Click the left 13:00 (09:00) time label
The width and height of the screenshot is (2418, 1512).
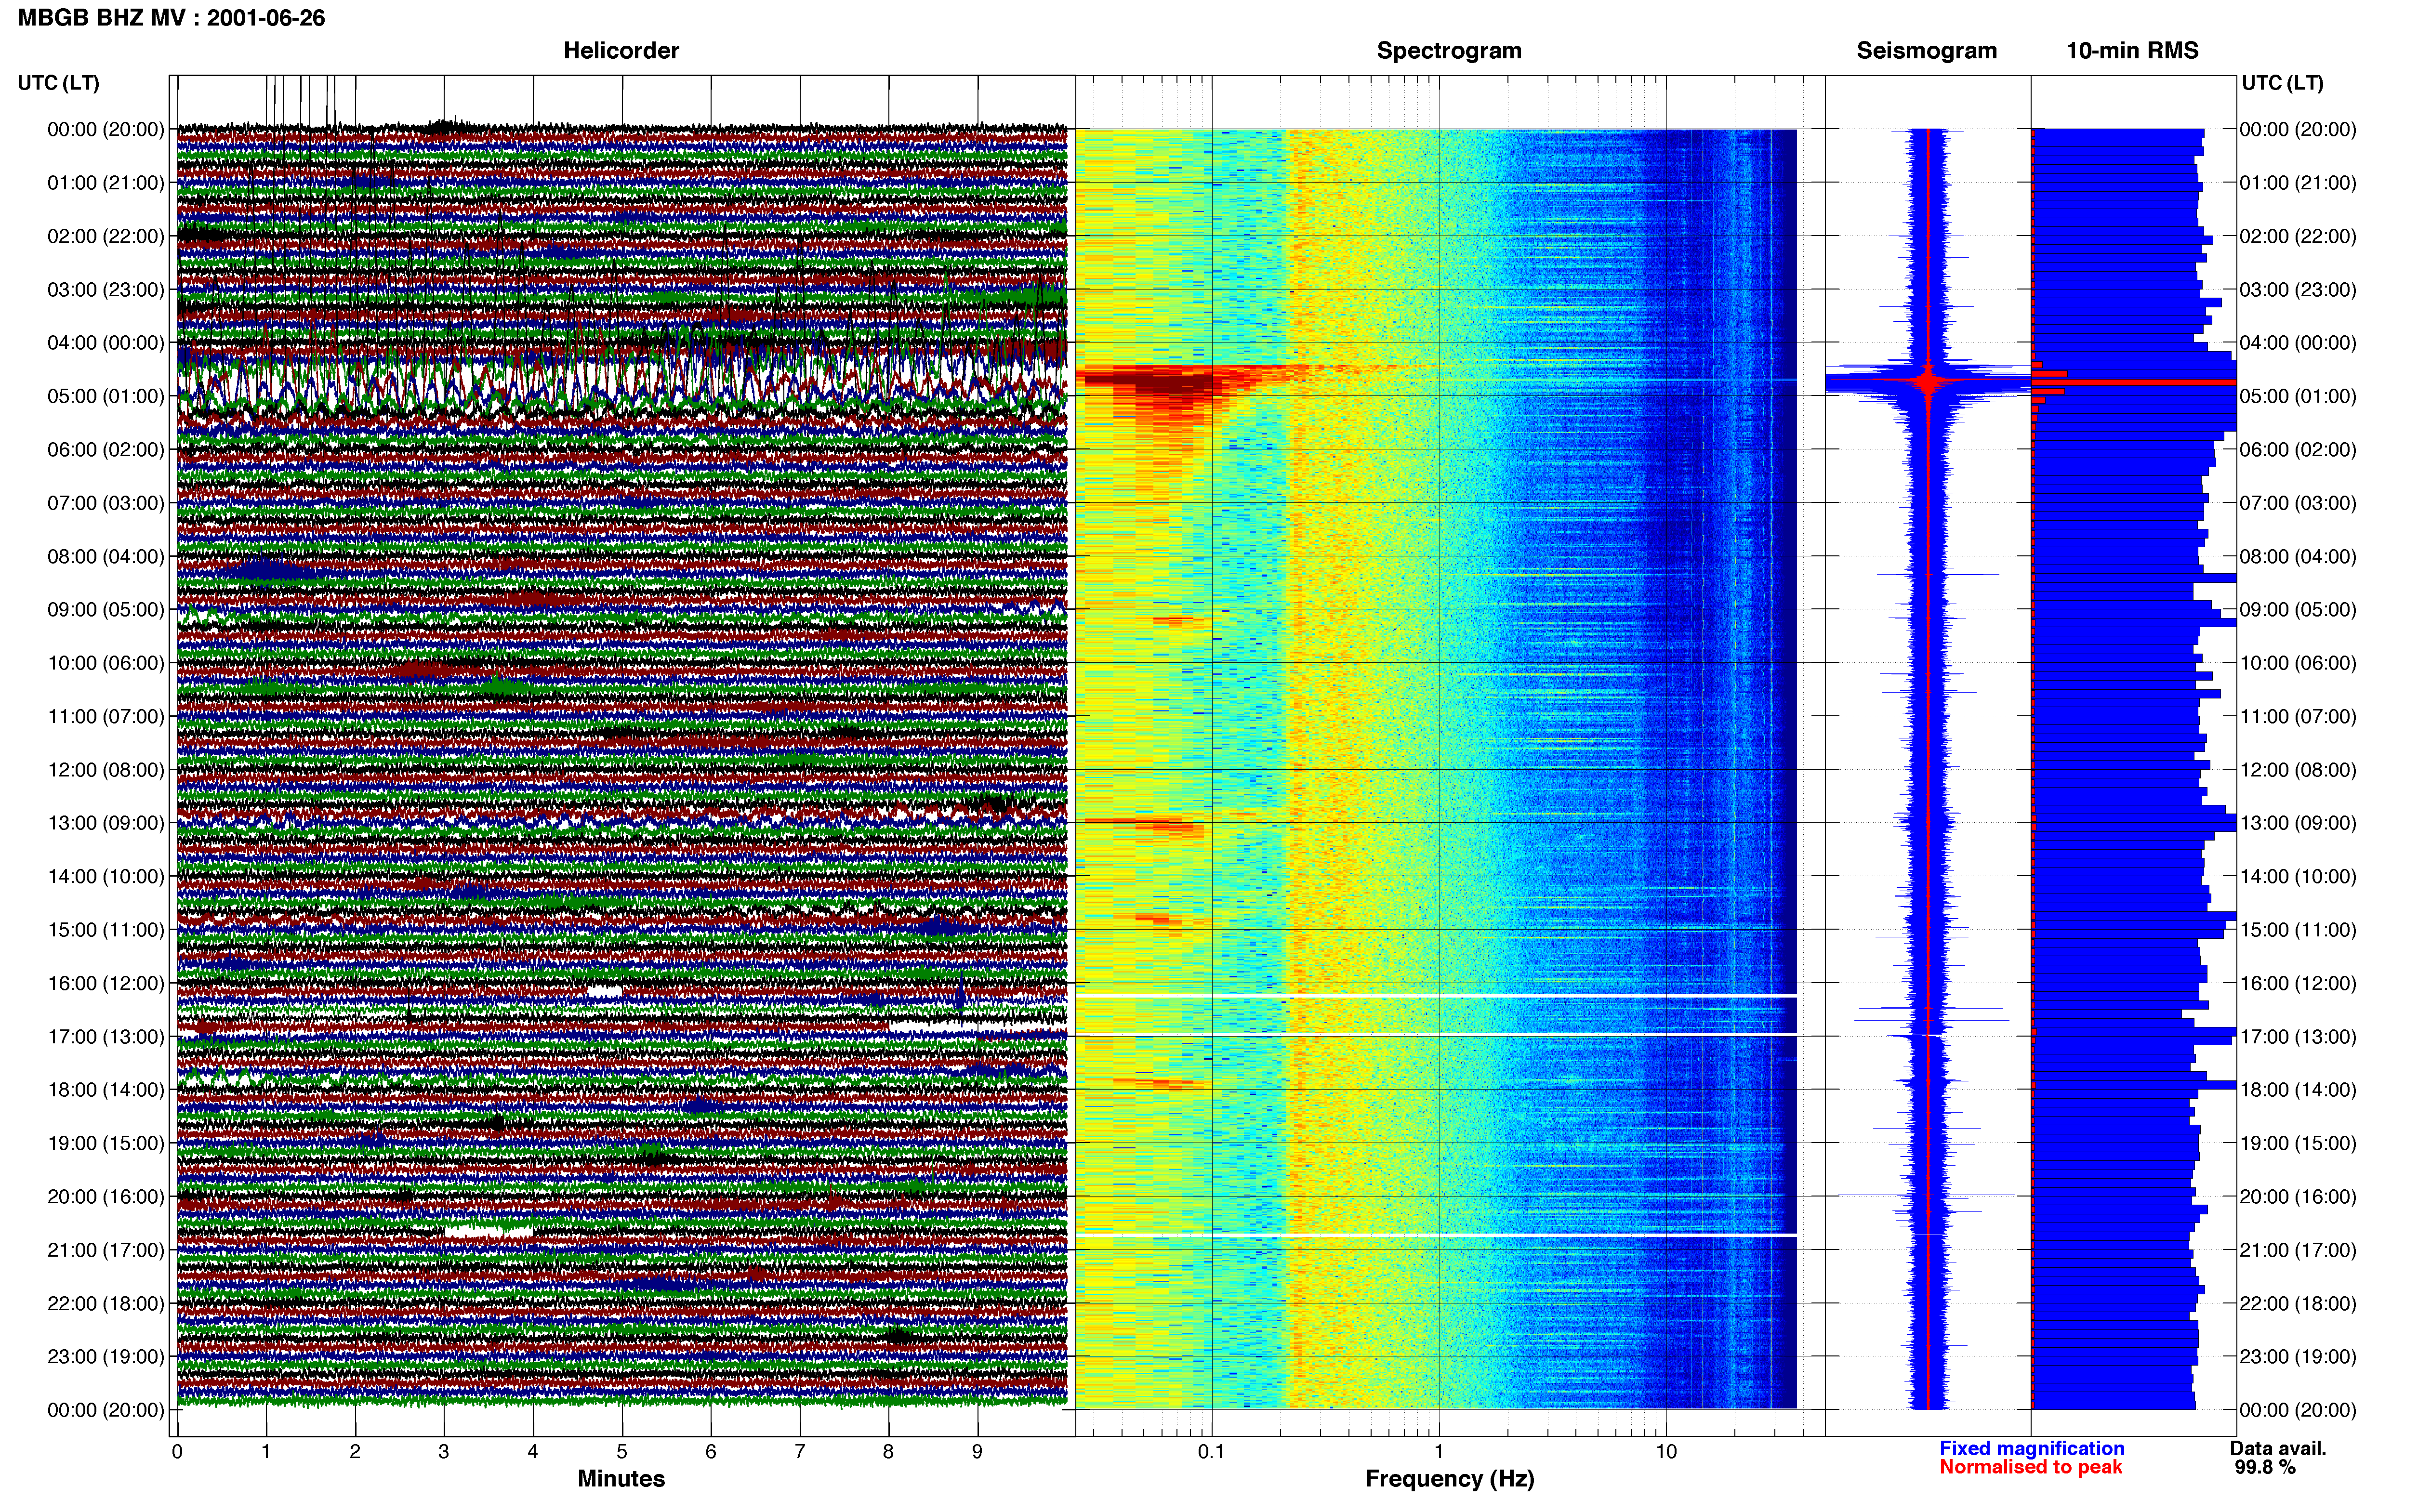click(x=106, y=823)
